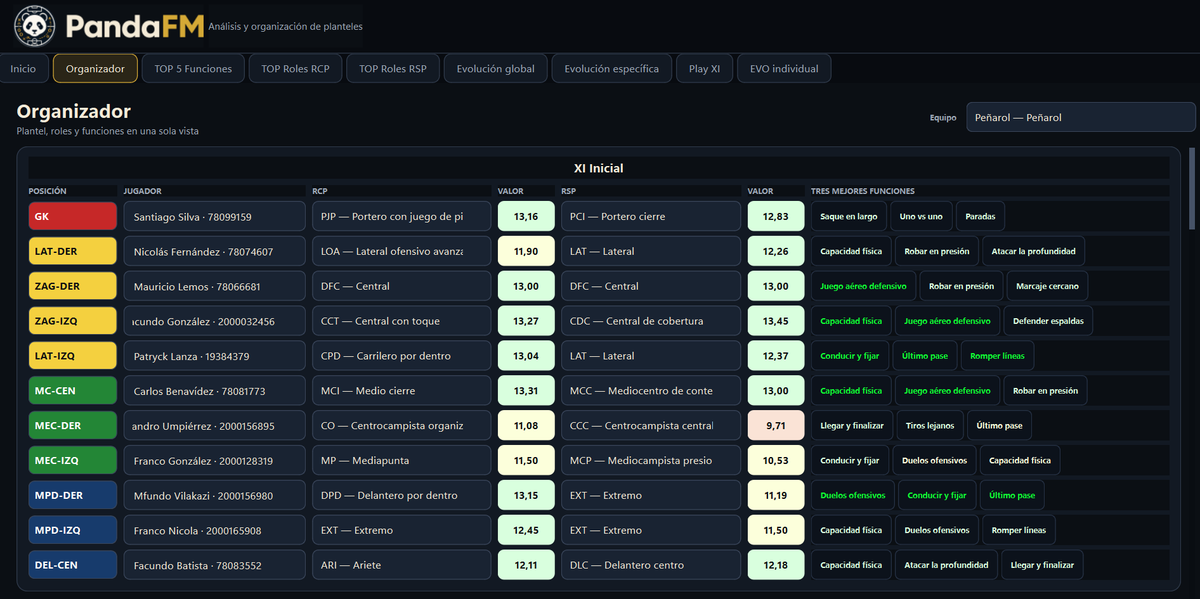Click the 9,71 value cell
1200x599 pixels.
click(776, 426)
